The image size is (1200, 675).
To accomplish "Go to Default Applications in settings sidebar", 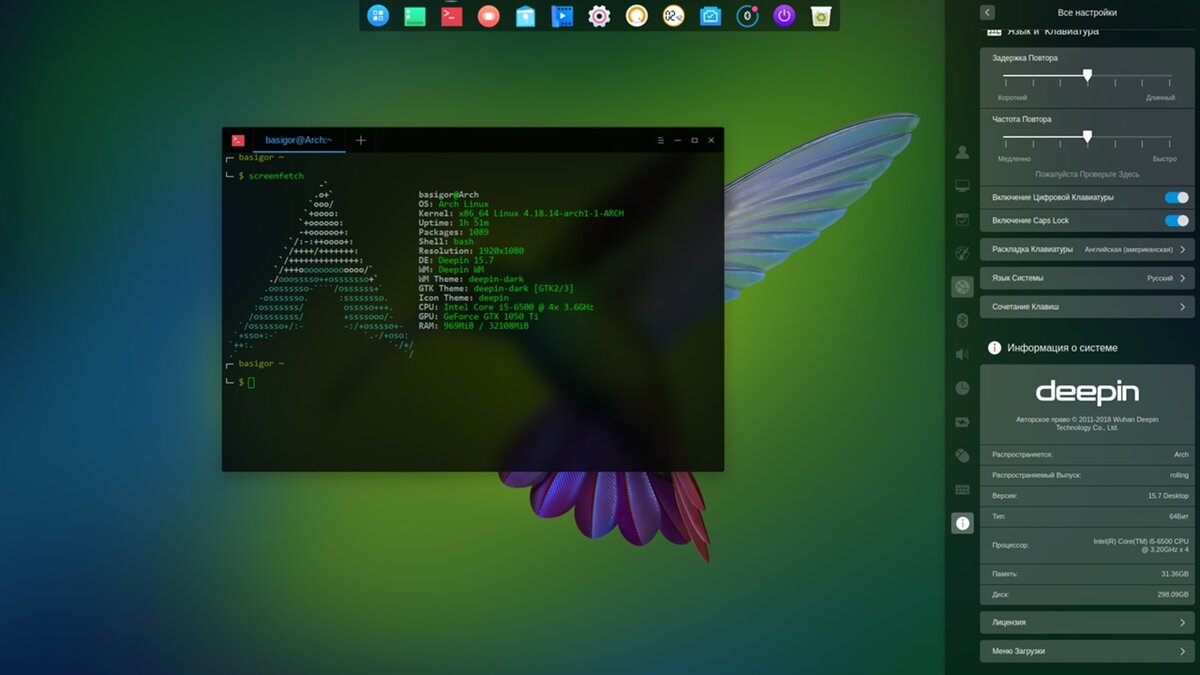I will 962,219.
